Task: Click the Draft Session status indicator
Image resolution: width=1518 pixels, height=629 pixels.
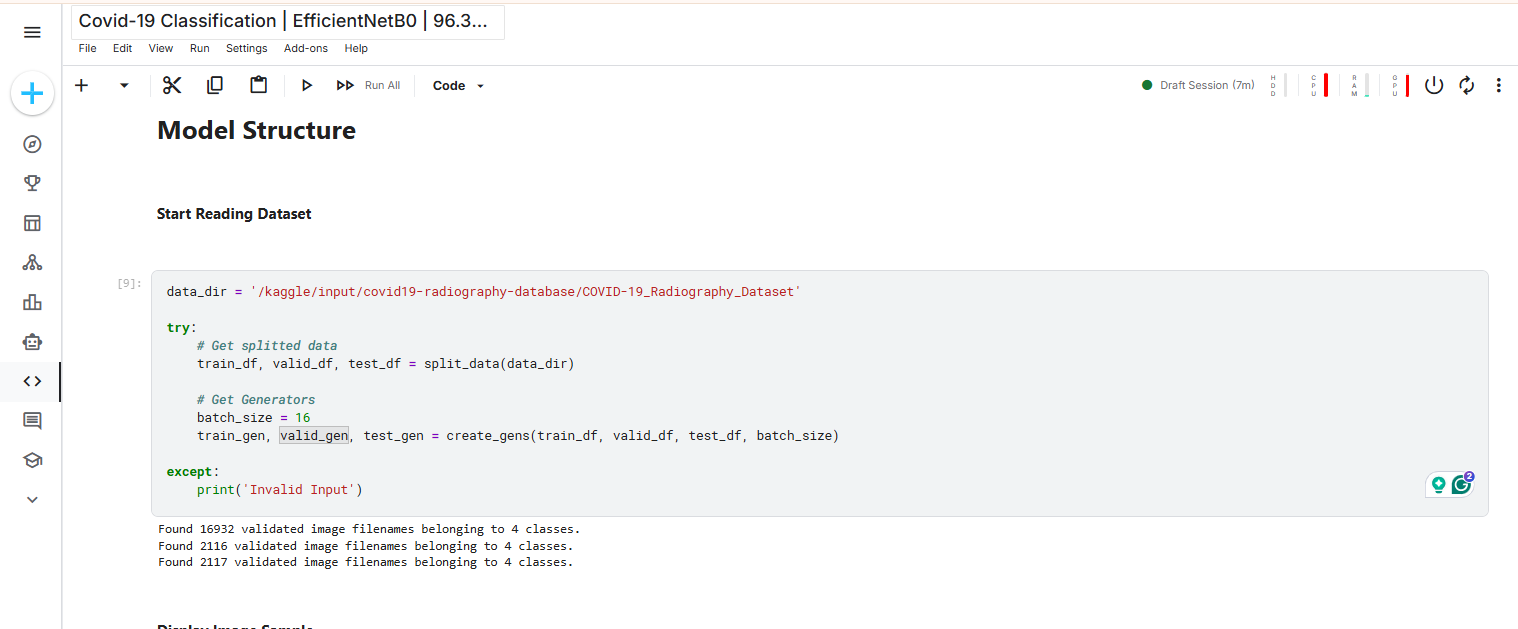Action: coord(1199,85)
